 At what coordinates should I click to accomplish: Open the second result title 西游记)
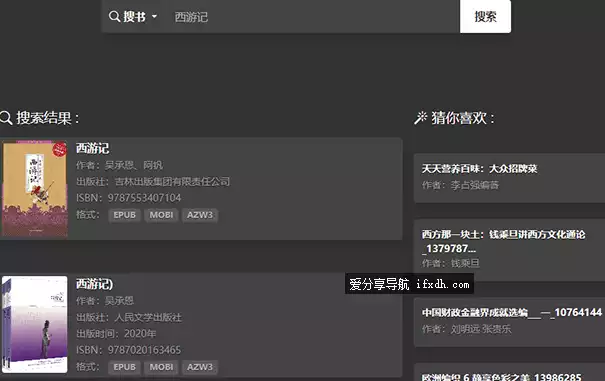95,284
